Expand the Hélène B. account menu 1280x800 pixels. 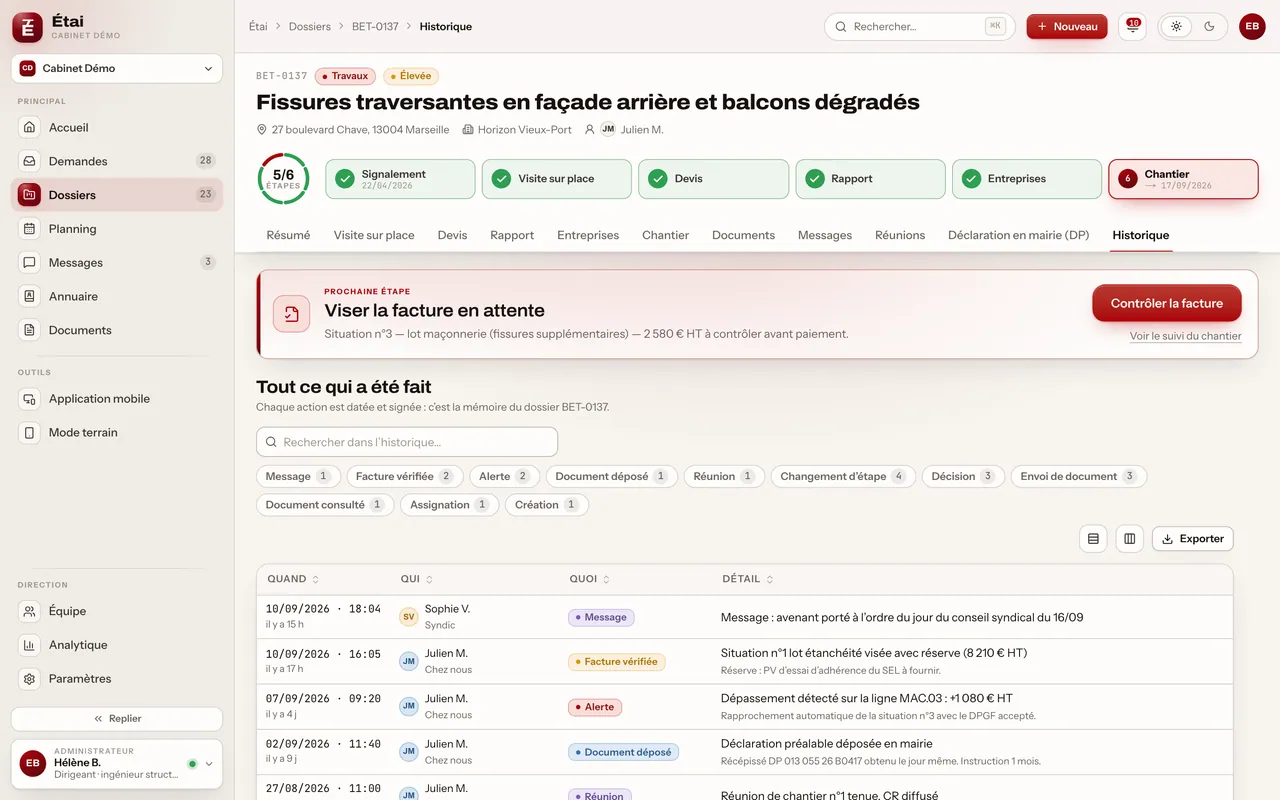click(x=117, y=763)
